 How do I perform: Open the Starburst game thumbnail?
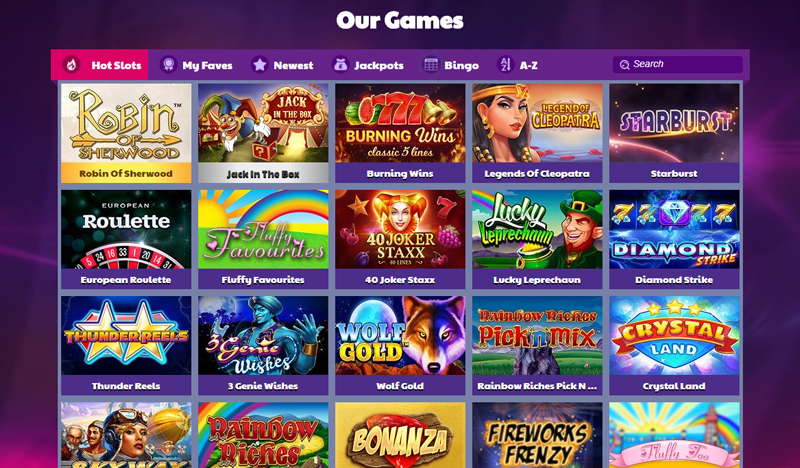point(674,123)
